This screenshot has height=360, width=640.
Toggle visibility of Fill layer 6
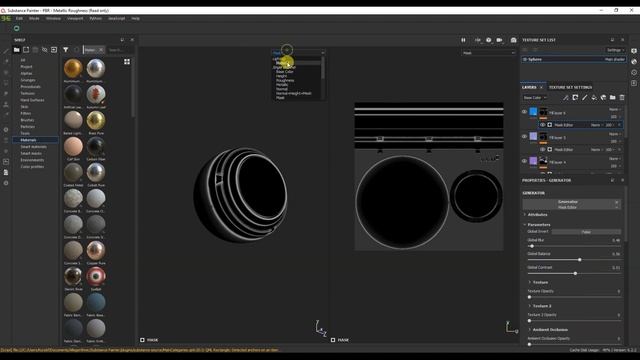(x=524, y=111)
